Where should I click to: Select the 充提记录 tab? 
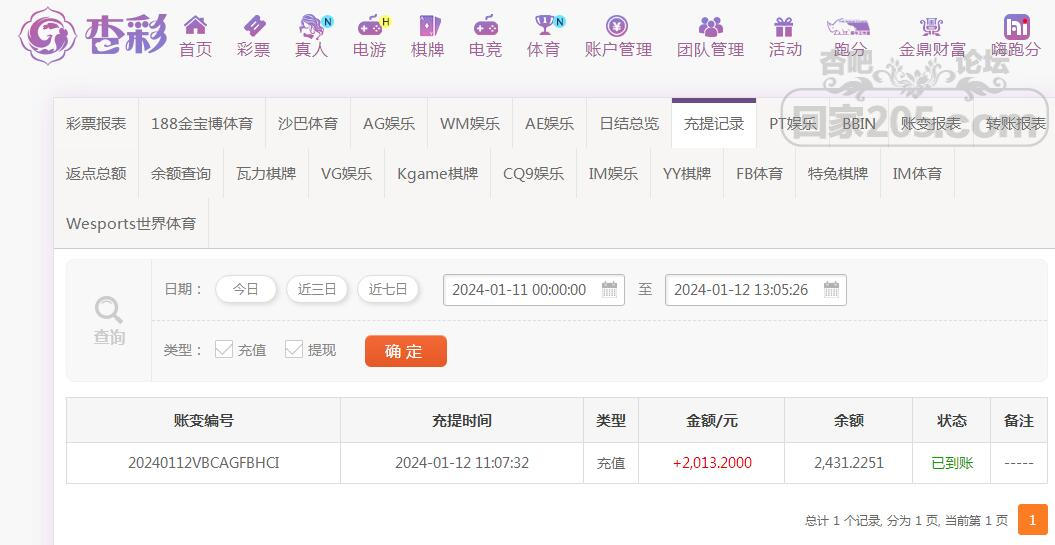coord(714,124)
